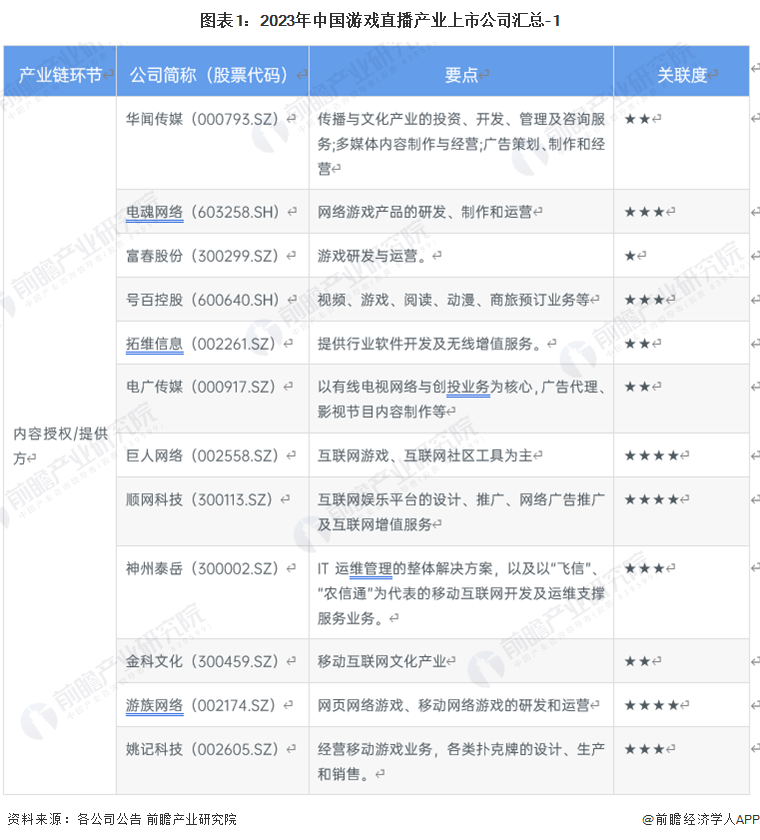Select the 内容授权/提供方 cell

pos(60,445)
